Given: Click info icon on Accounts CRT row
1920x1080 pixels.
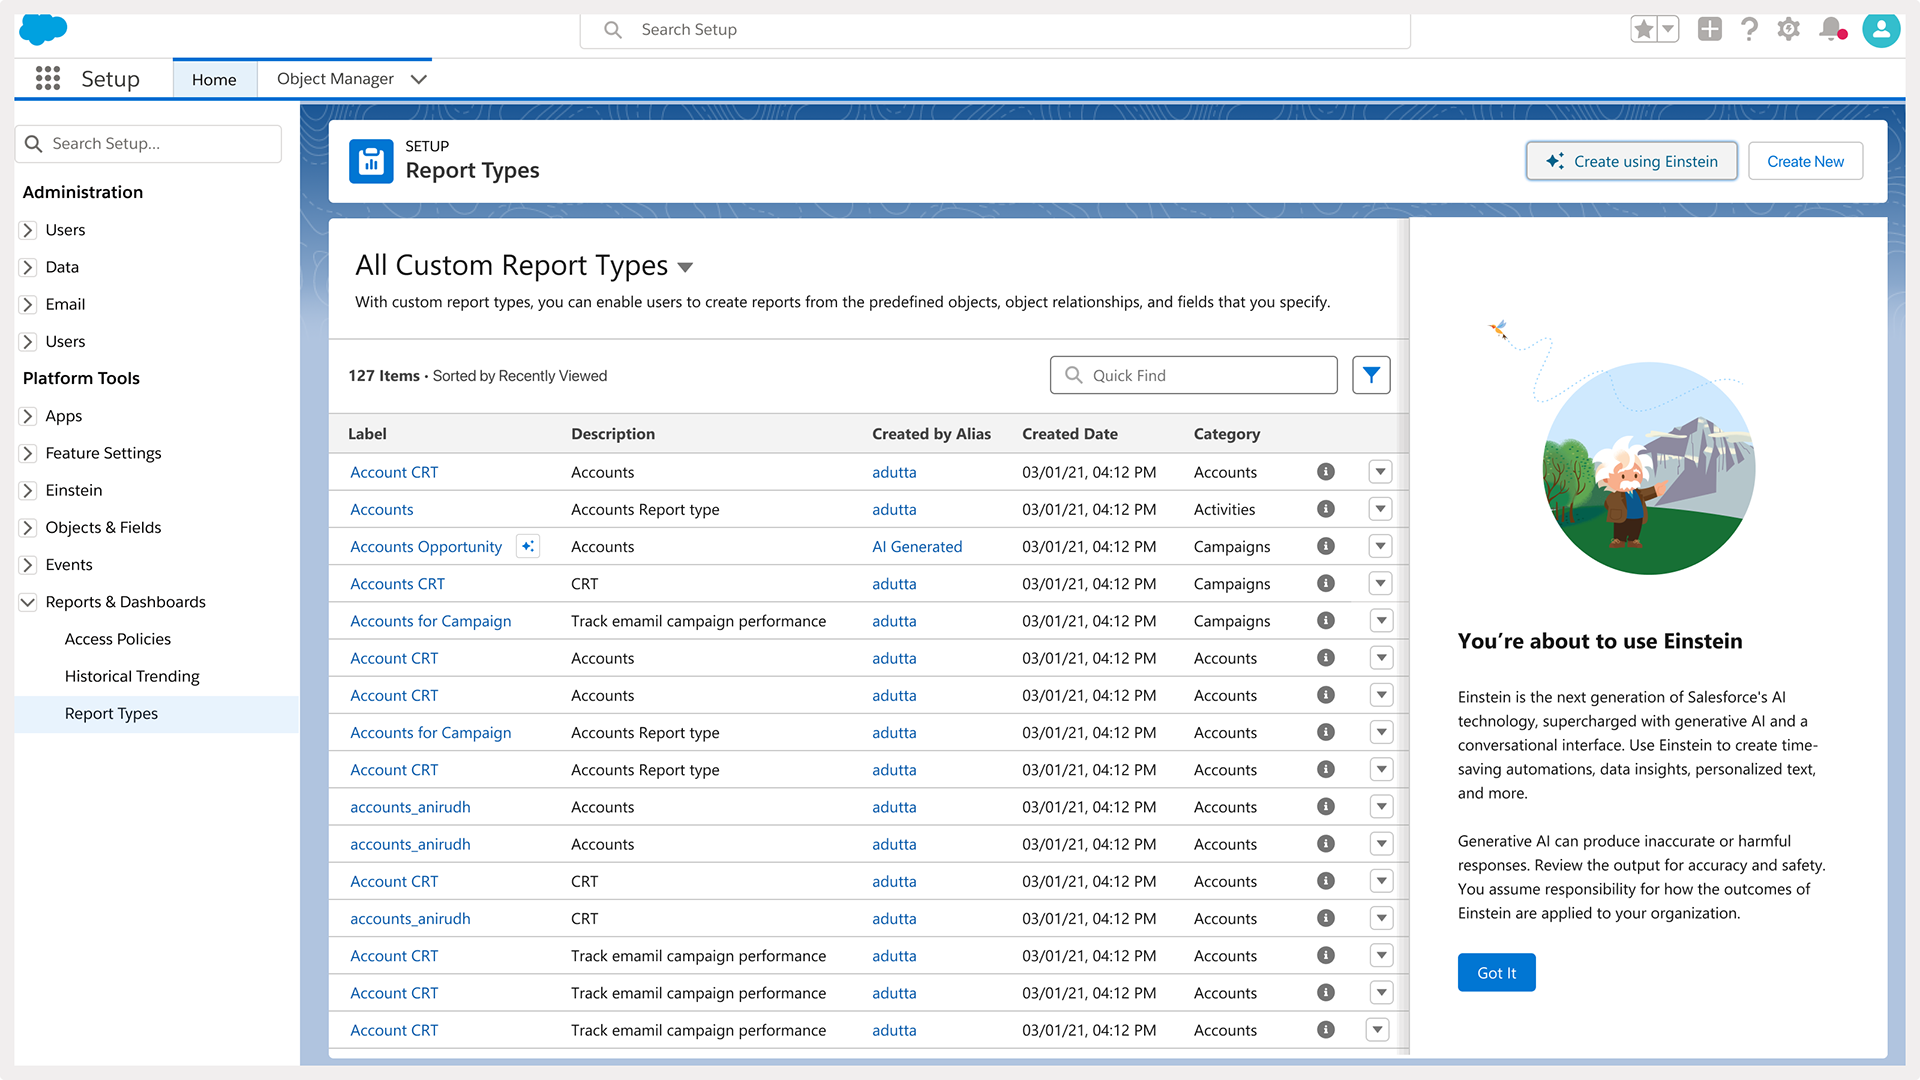Looking at the screenshot, I should tap(1326, 583).
